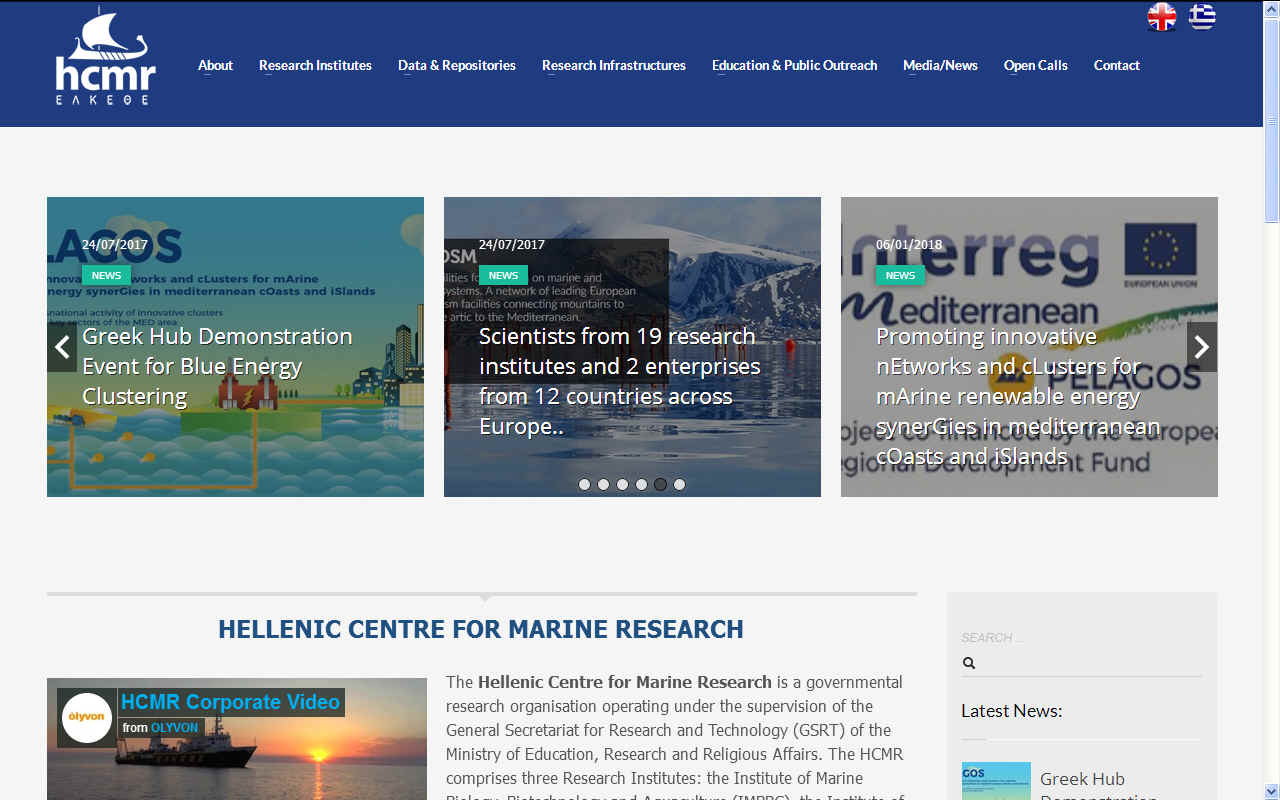Click NEWS tag on Interreg slide

point(900,275)
